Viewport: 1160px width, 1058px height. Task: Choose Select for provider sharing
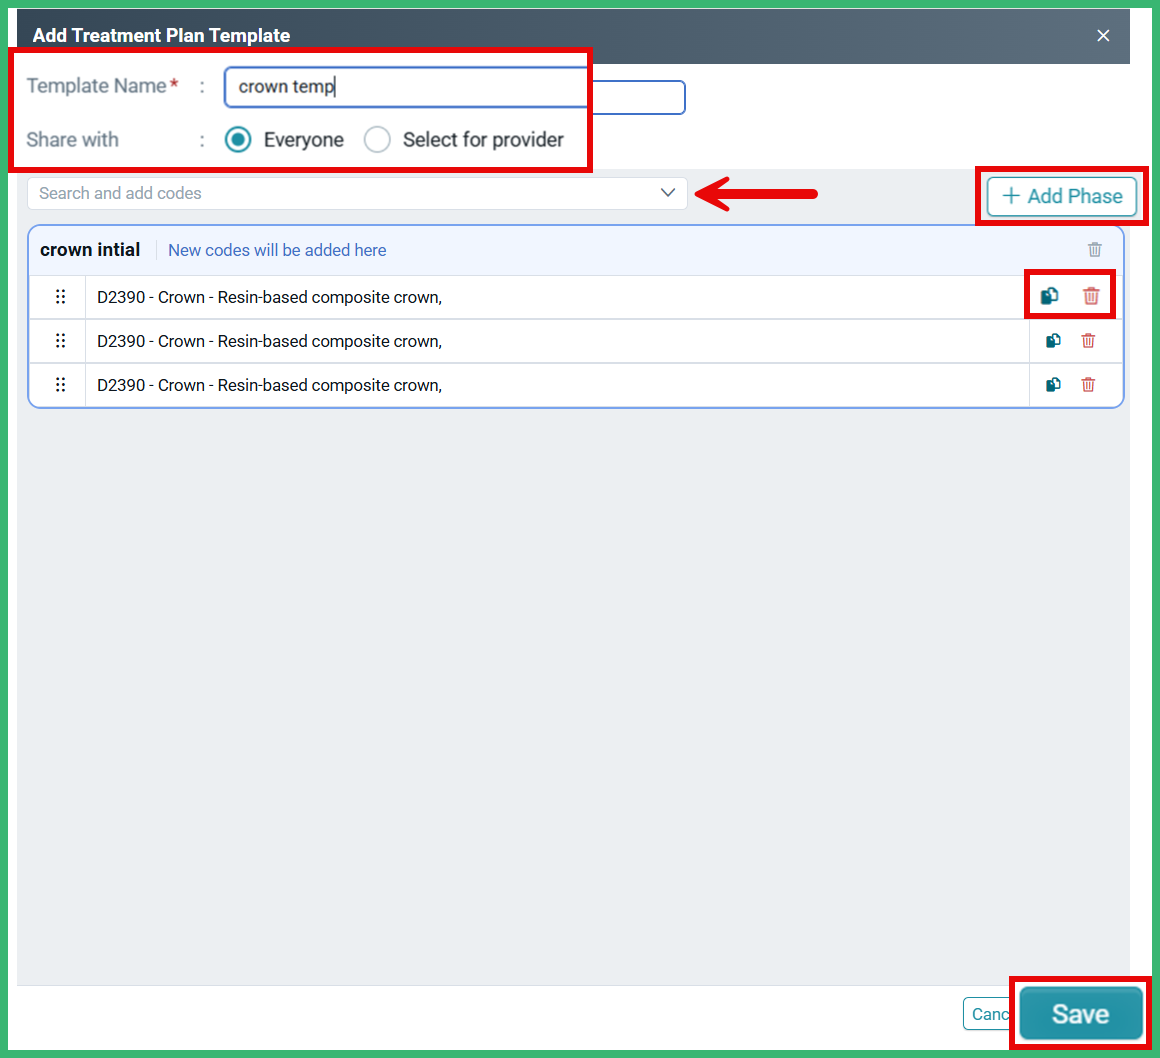[377, 140]
